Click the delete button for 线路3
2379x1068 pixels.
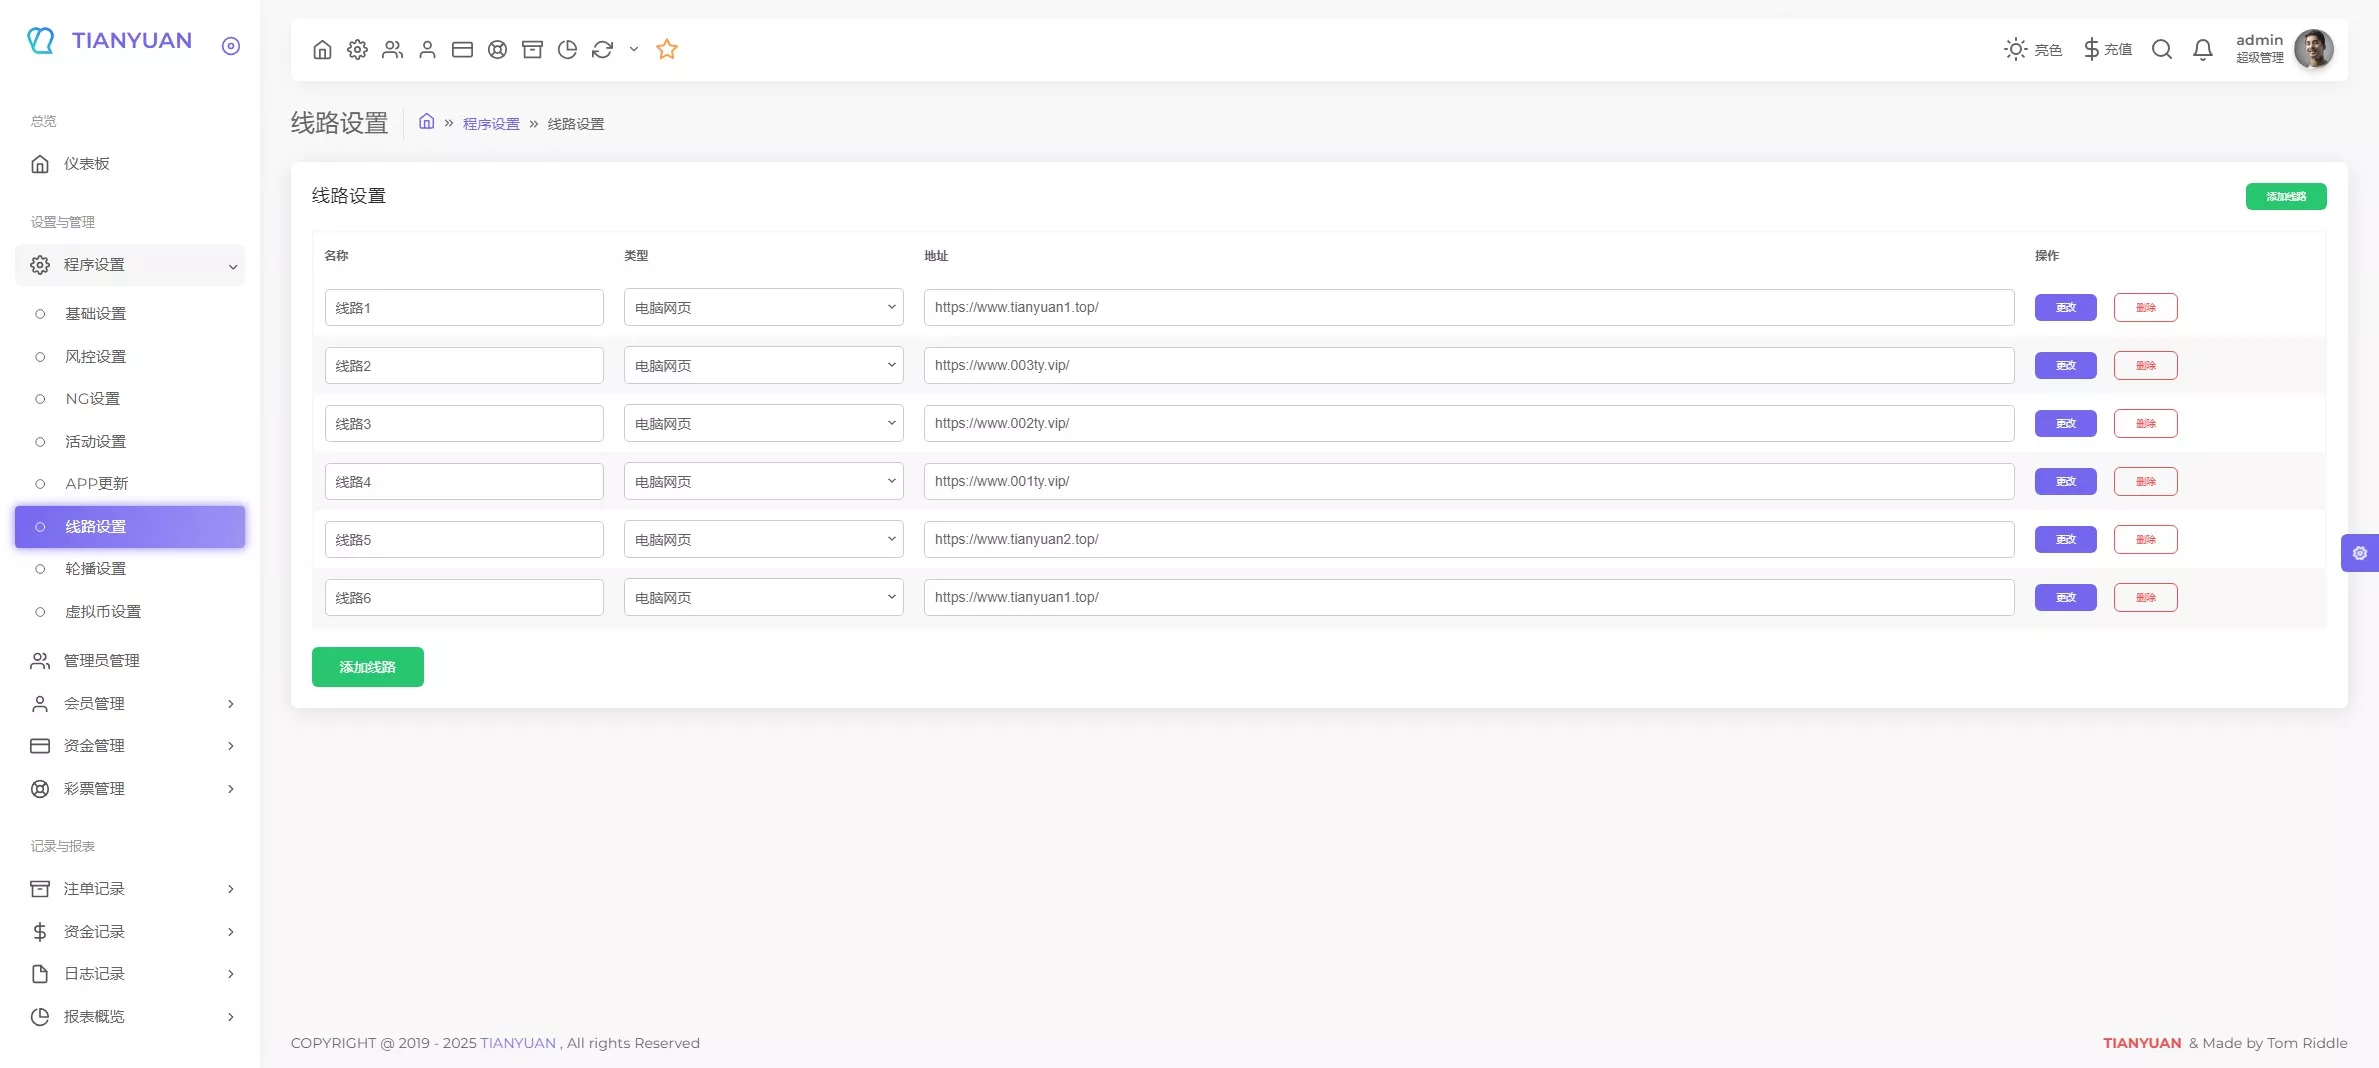pos(2145,424)
